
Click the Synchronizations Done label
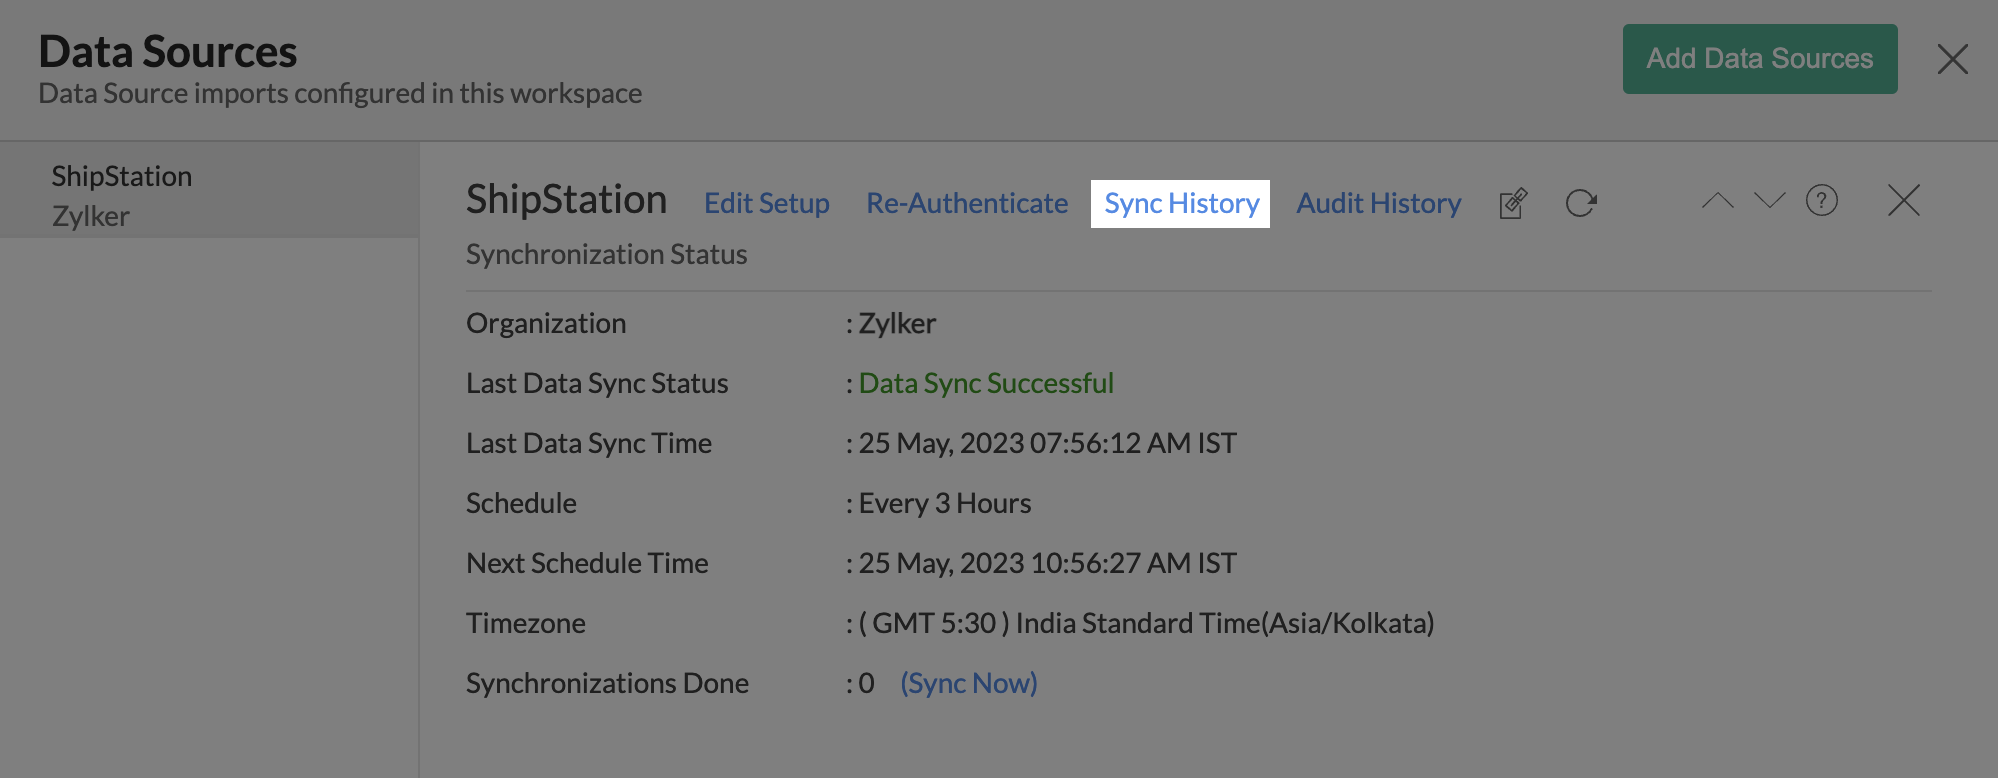pyautogui.click(x=608, y=684)
